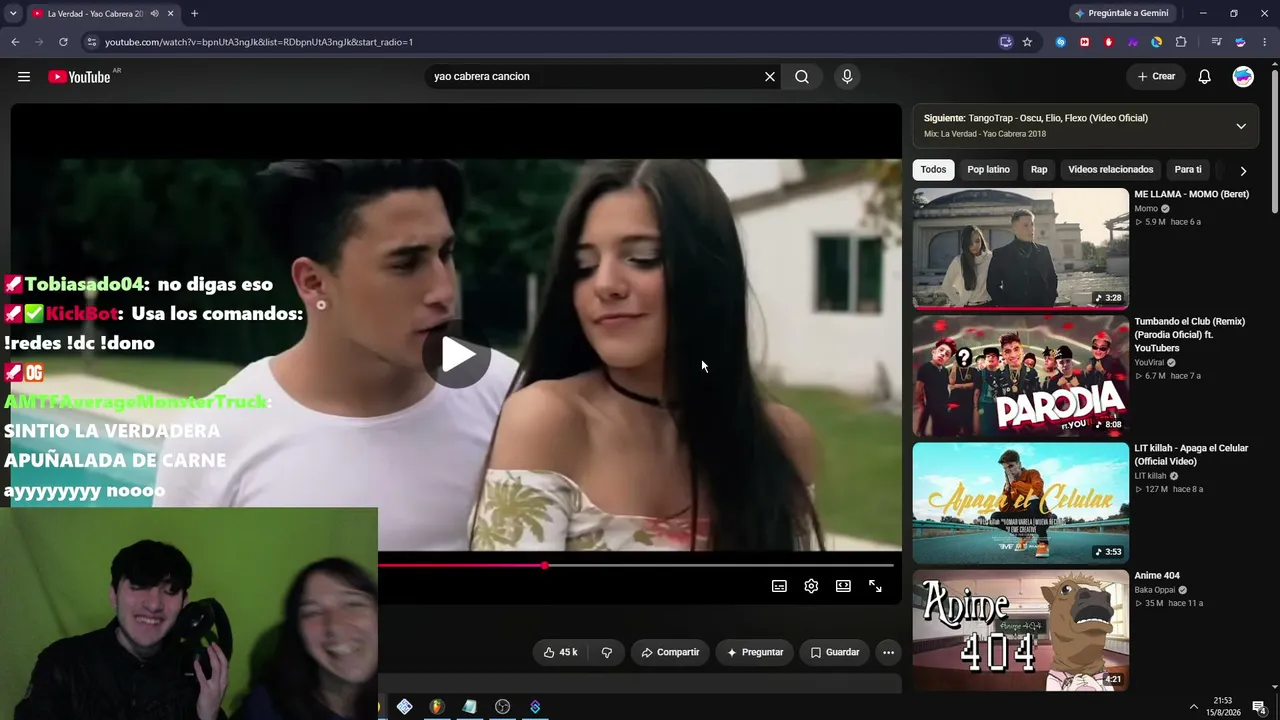Show more filter chips with the right arrow
The width and height of the screenshot is (1280, 720).
[1243, 171]
